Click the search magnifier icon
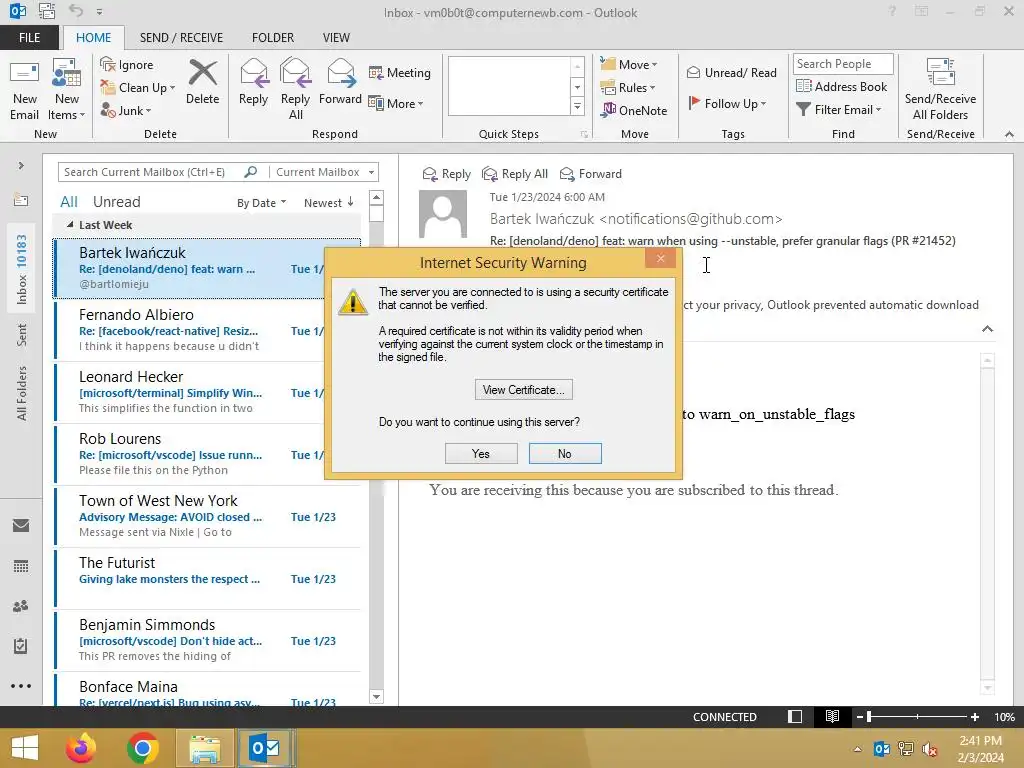1024x768 pixels. pyautogui.click(x=251, y=172)
